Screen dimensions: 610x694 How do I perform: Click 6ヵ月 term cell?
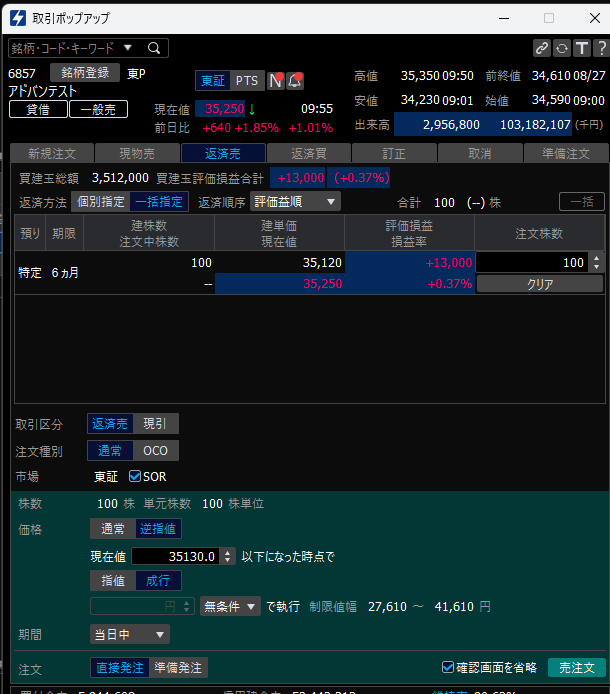click(65, 273)
